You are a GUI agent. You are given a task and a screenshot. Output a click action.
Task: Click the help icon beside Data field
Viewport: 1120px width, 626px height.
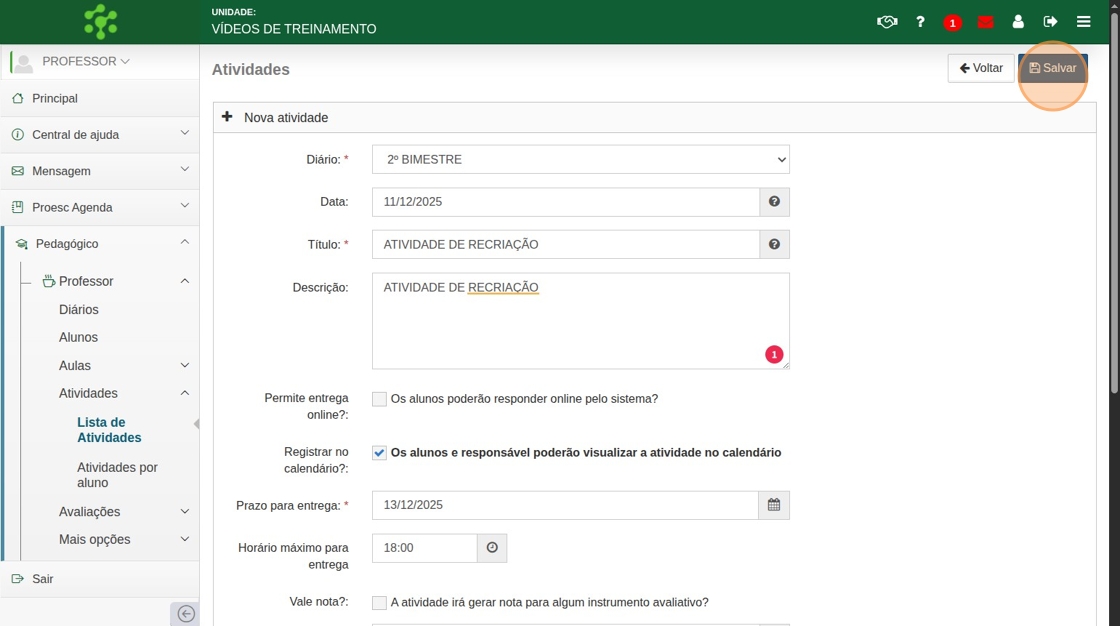click(774, 202)
